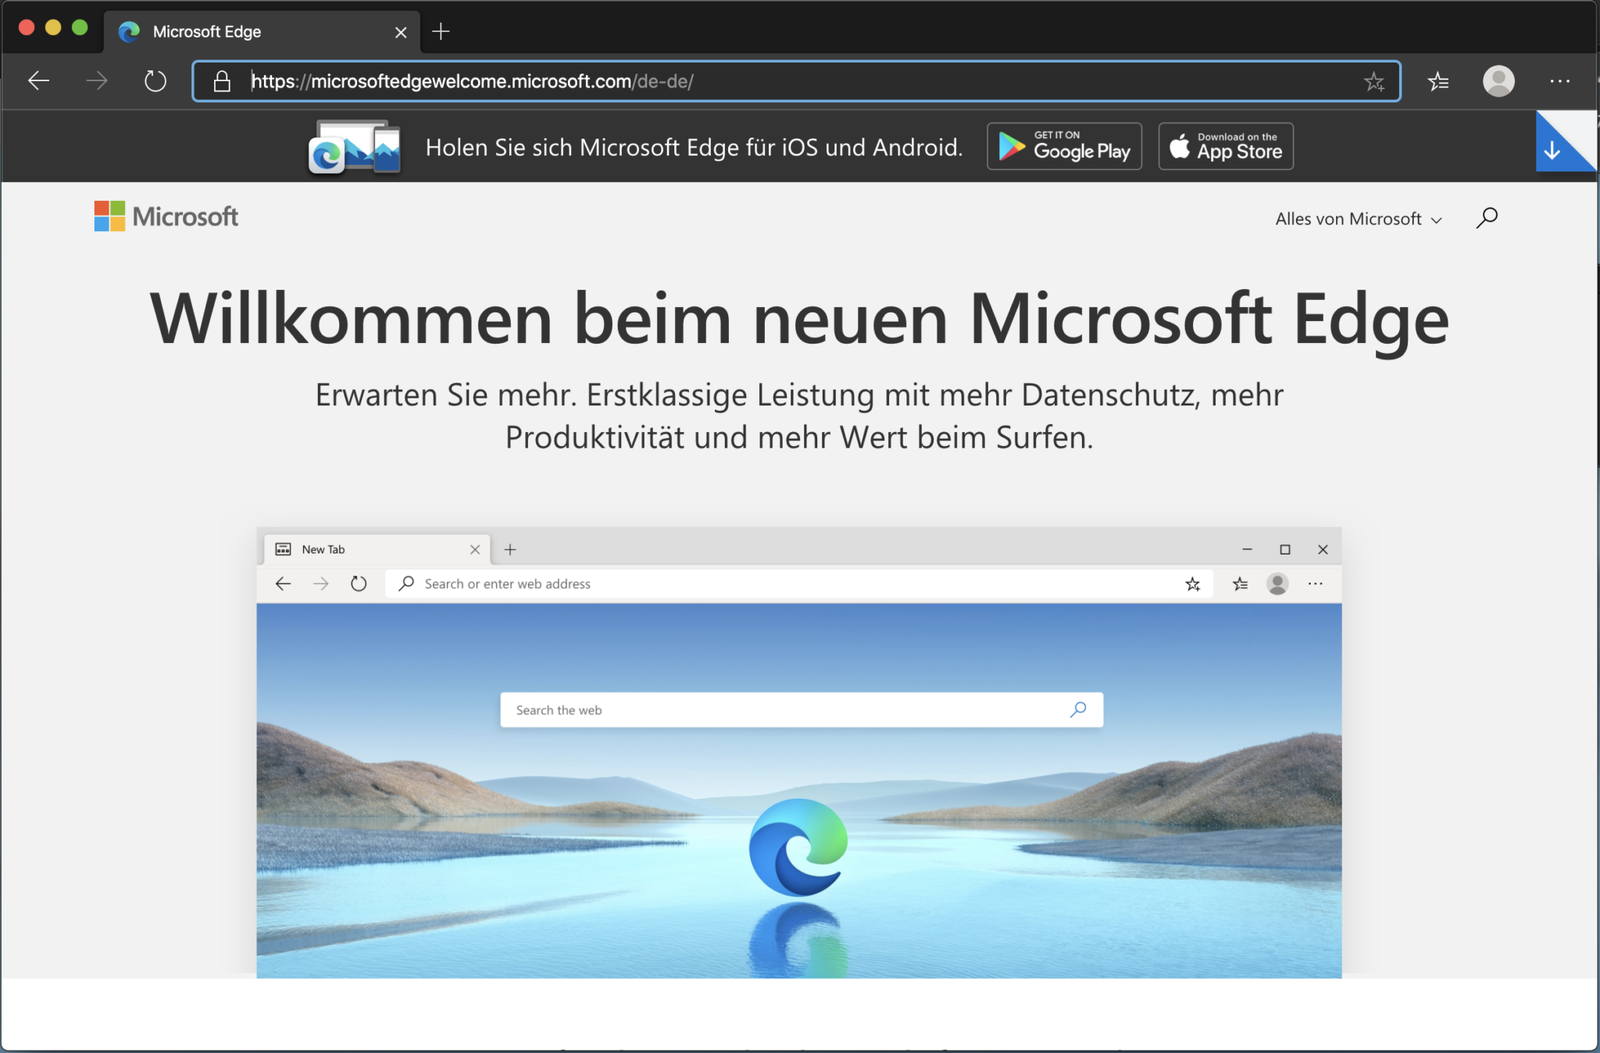This screenshot has width=1600, height=1053.
Task: Reload the page with the refresh icon
Action: 155,81
